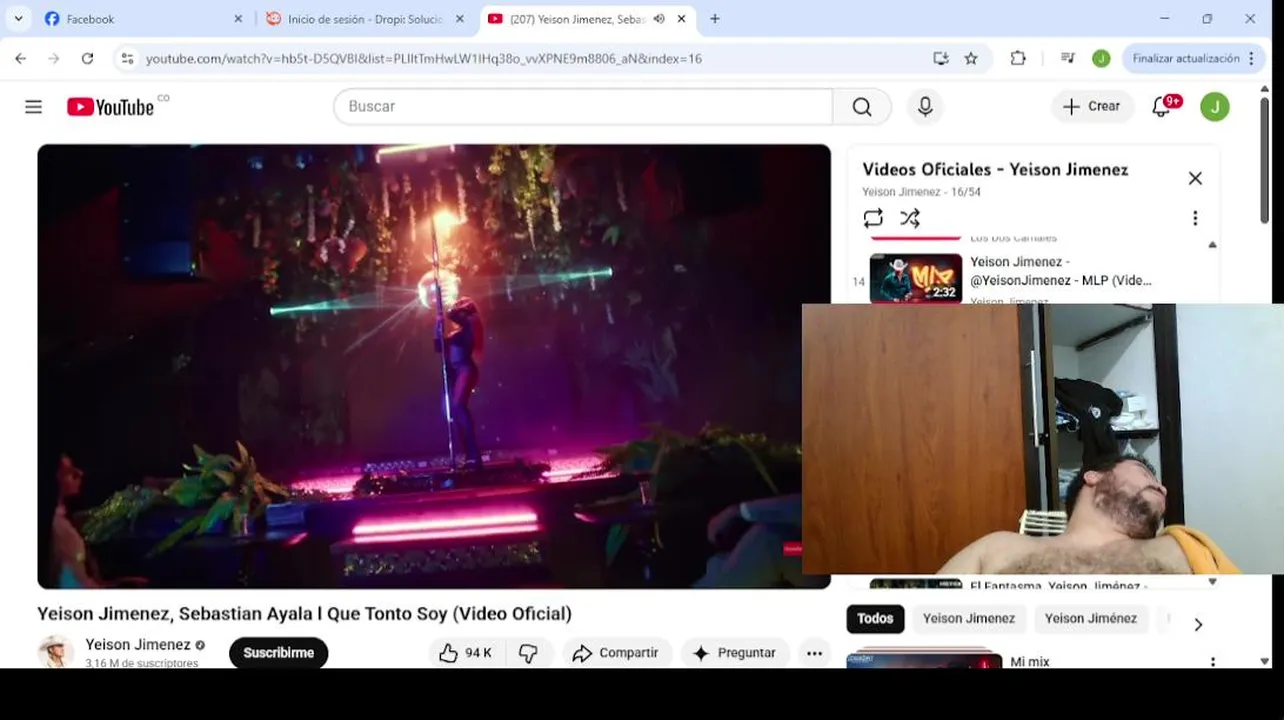The image size is (1284, 720).
Task: Open a new browser tab
Action: pyautogui.click(x=714, y=19)
